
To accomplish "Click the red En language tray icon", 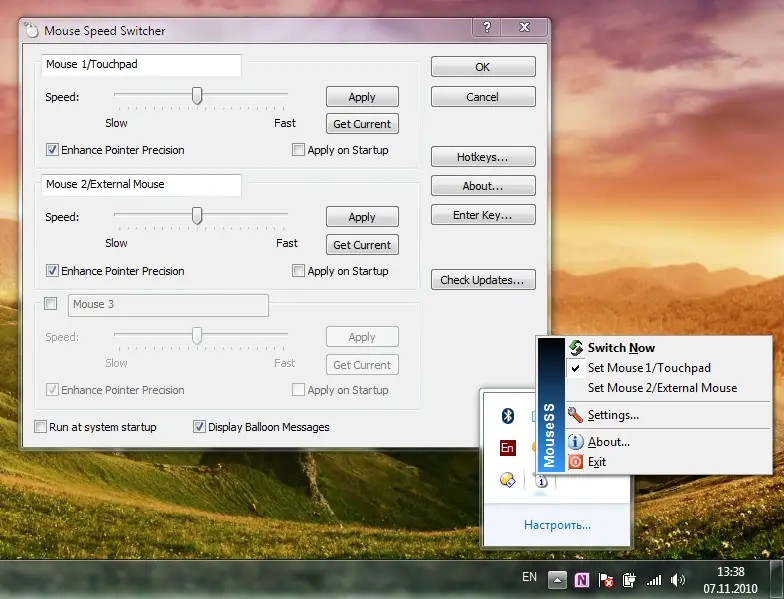I will pos(508,448).
